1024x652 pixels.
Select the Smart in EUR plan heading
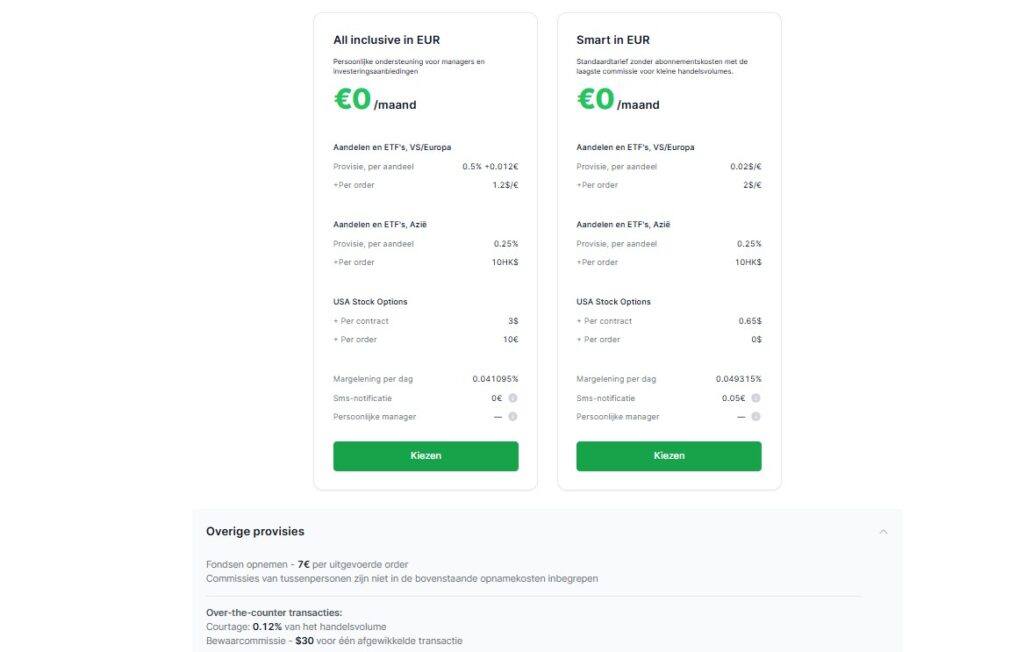(x=613, y=39)
